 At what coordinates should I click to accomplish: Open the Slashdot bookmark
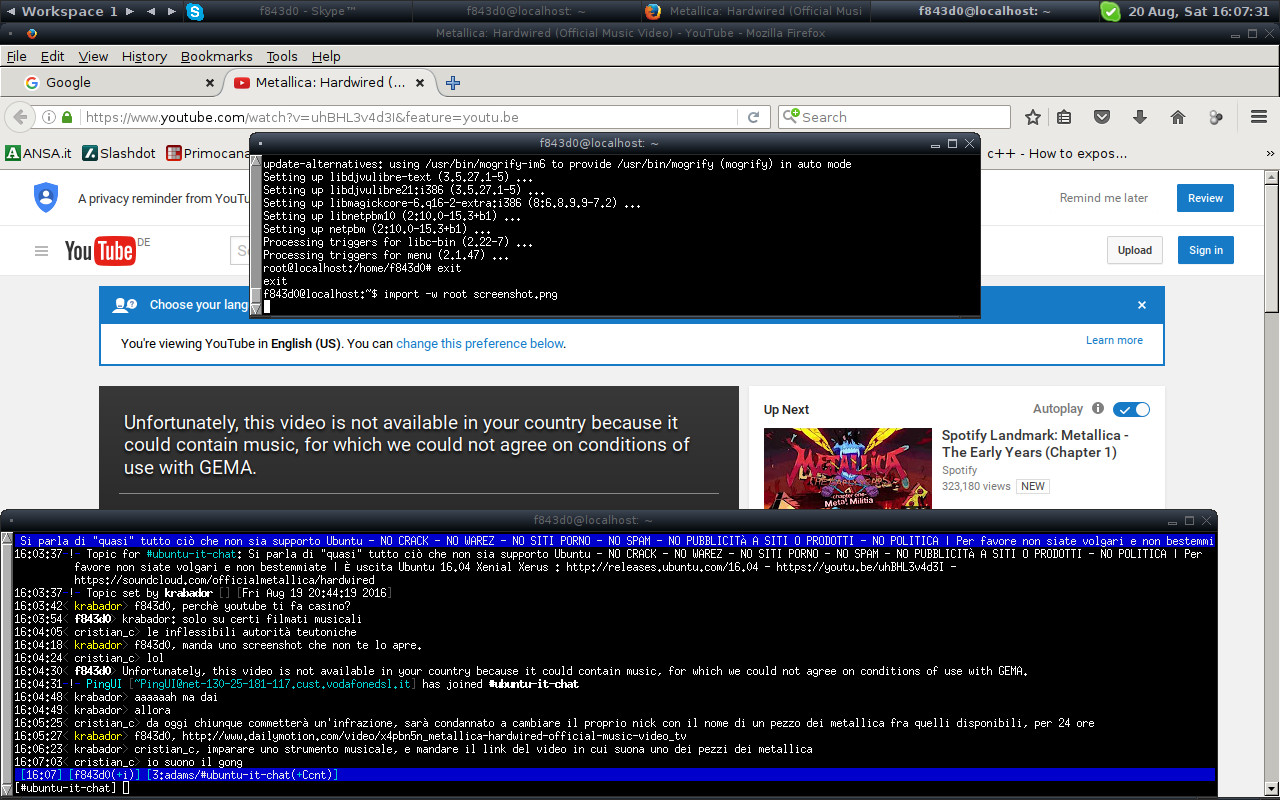(x=120, y=153)
